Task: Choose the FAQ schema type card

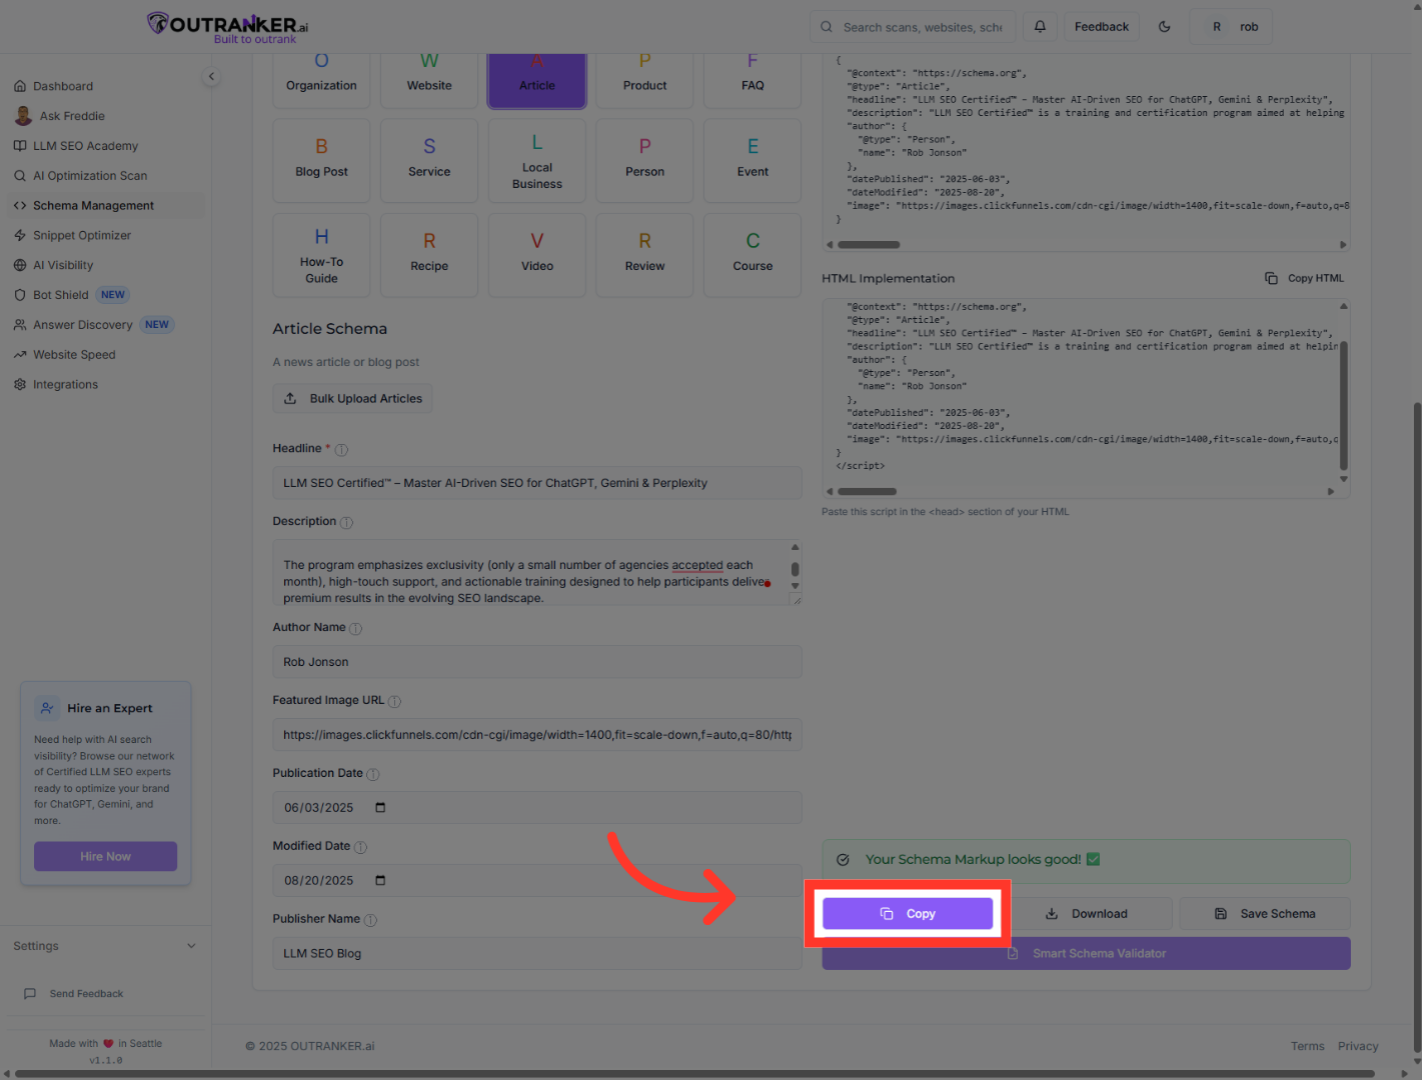Action: pyautogui.click(x=753, y=80)
